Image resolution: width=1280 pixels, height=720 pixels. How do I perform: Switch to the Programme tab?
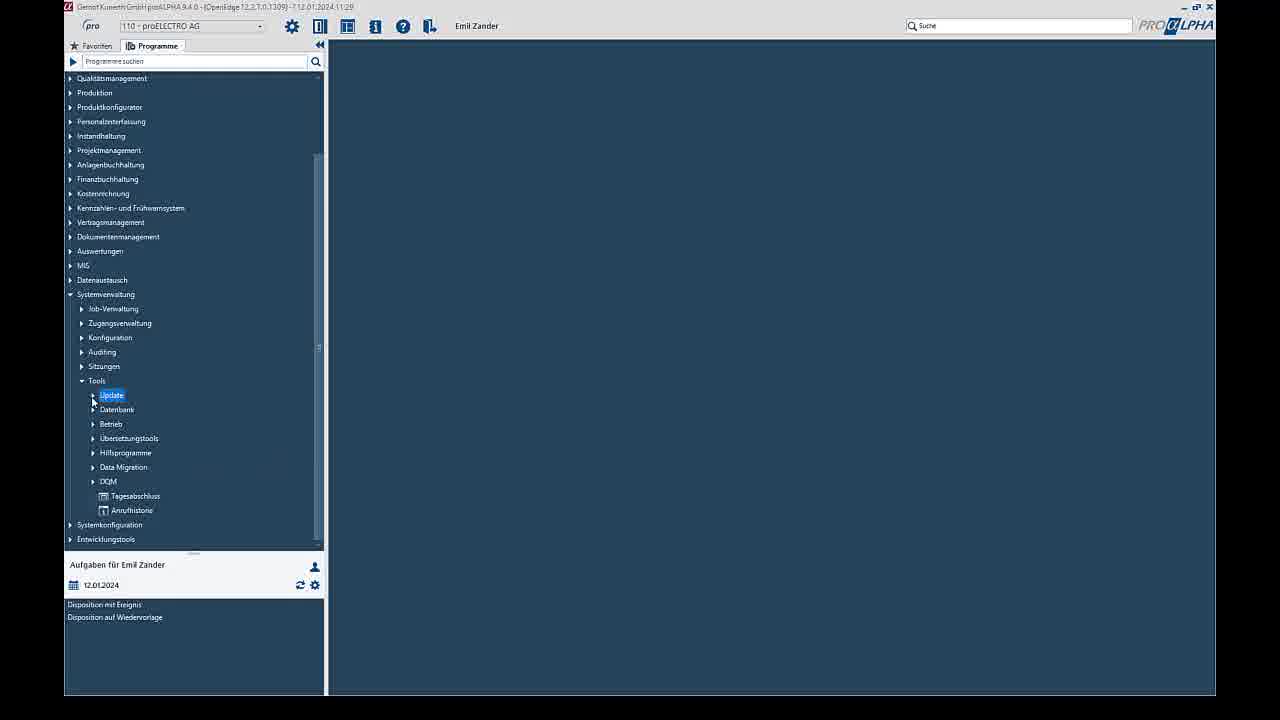point(152,46)
